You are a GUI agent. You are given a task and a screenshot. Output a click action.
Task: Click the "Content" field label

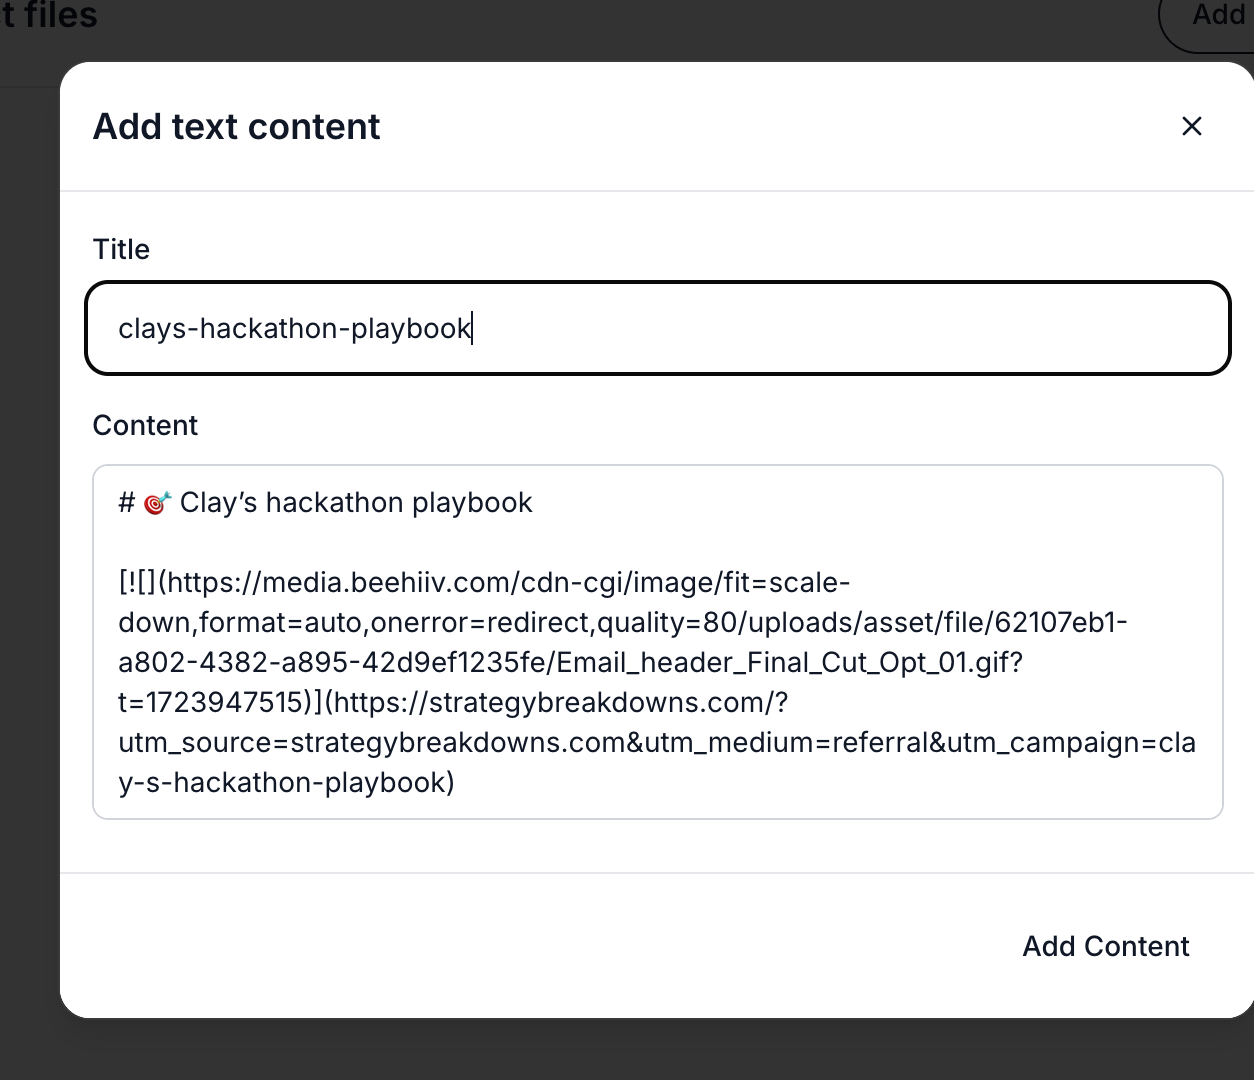(x=145, y=425)
